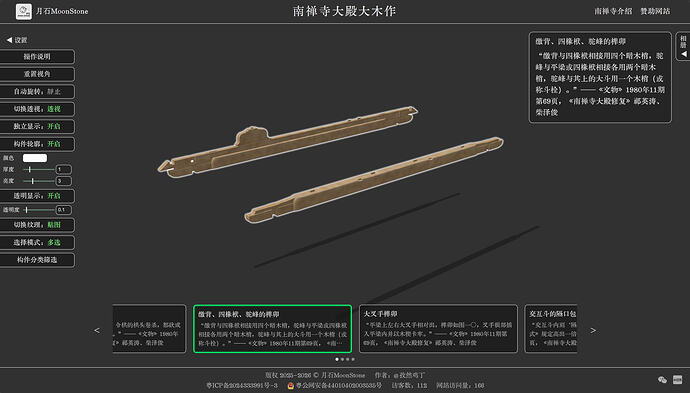Open the 粤ICP备 record link
The width and height of the screenshot is (690, 393).
pos(242,386)
